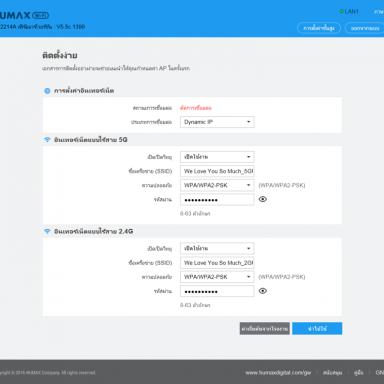Click the 2.4G password input field
384x384 pixels.
click(x=217, y=291)
